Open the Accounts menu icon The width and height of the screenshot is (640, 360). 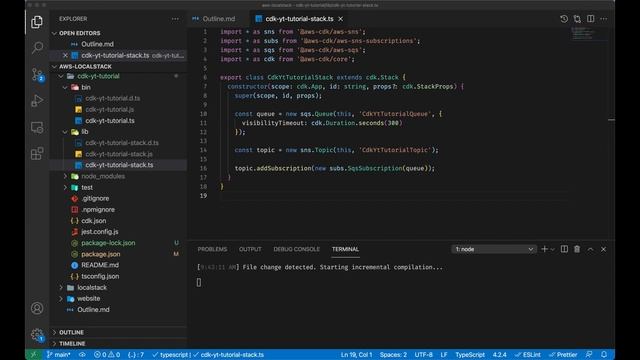pyautogui.click(x=37, y=308)
